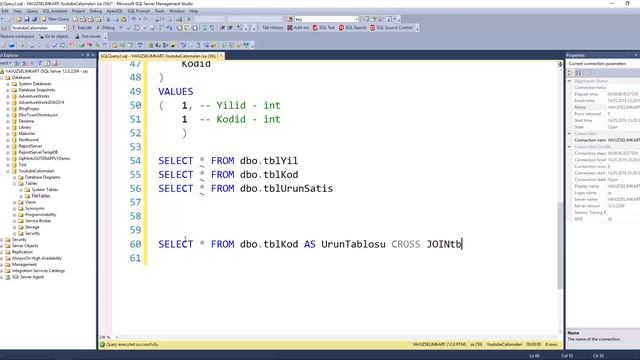Select the SQLQuery2.sql document tab

point(159,56)
